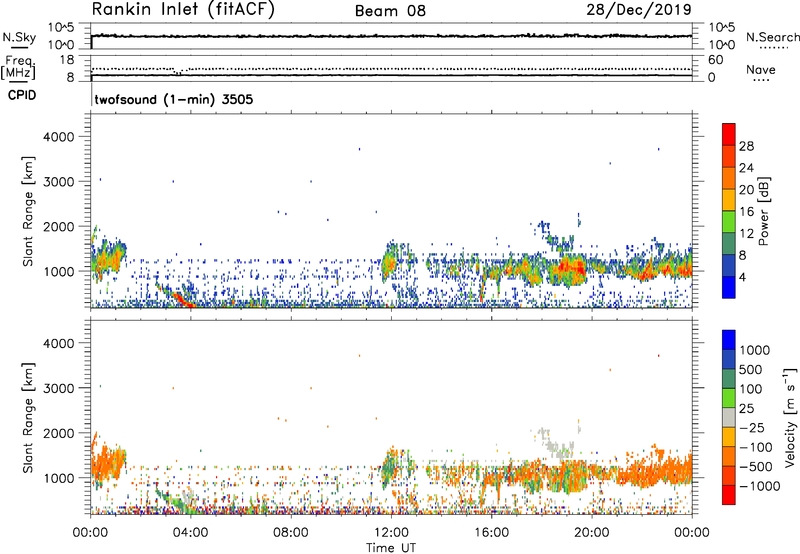The height and width of the screenshot is (554, 800).
Task: Click the green echo patch near 12:00 in power panel
Action: point(390,264)
